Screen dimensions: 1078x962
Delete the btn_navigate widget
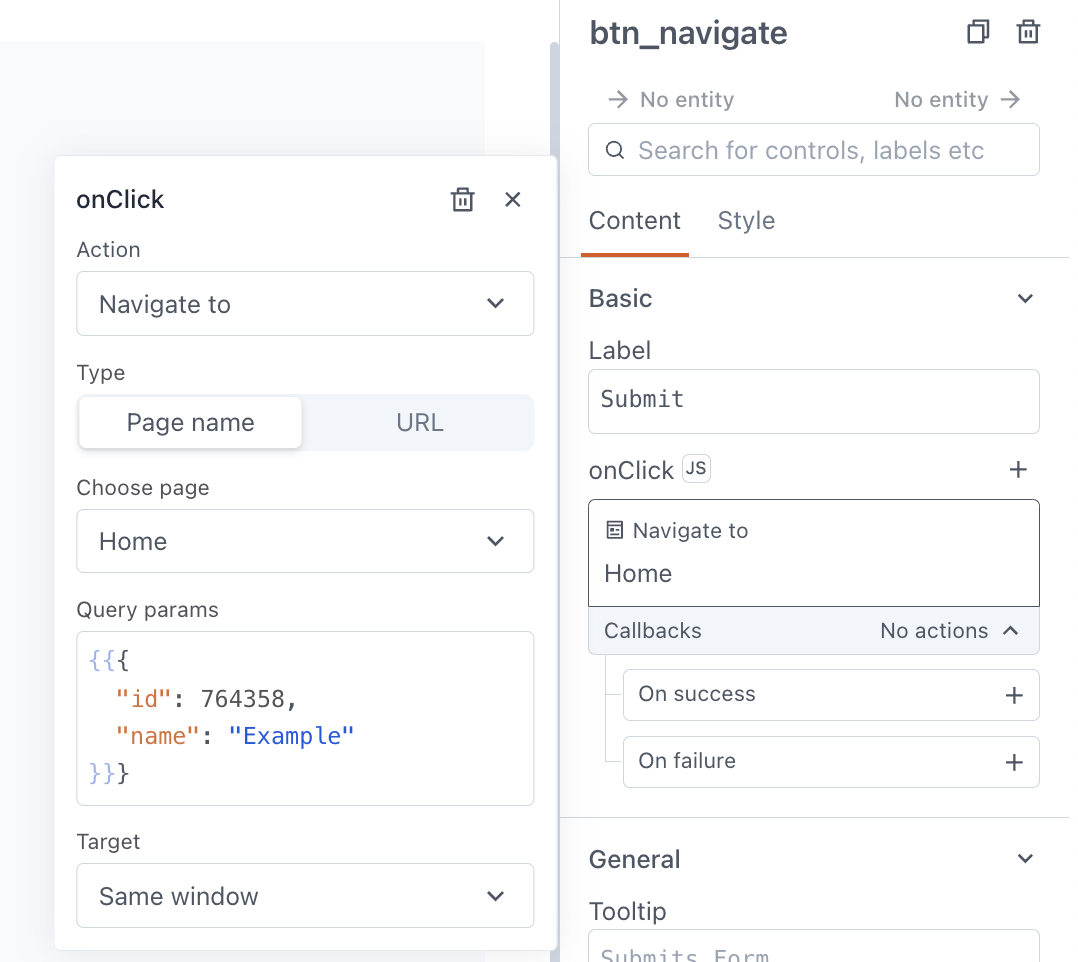1028,33
